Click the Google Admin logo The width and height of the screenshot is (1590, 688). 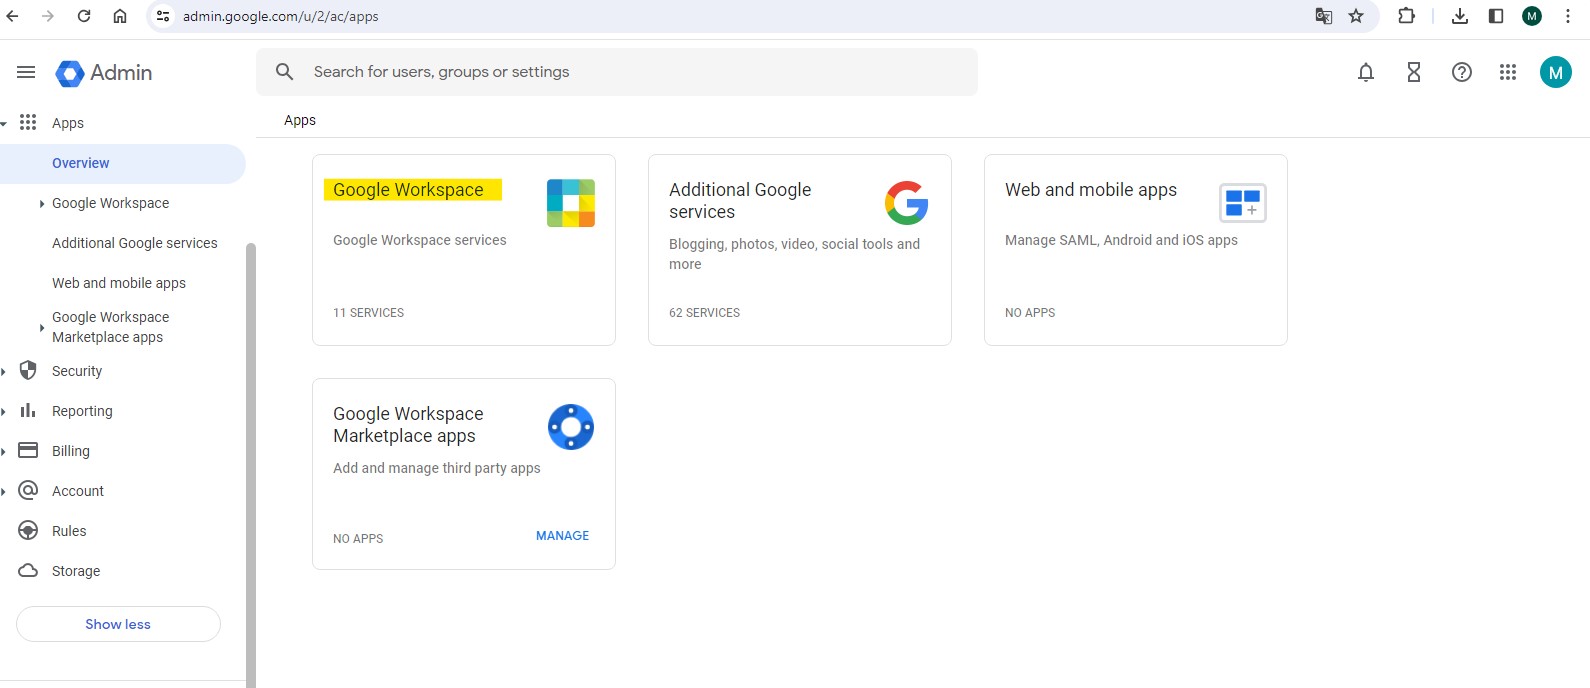tap(70, 73)
